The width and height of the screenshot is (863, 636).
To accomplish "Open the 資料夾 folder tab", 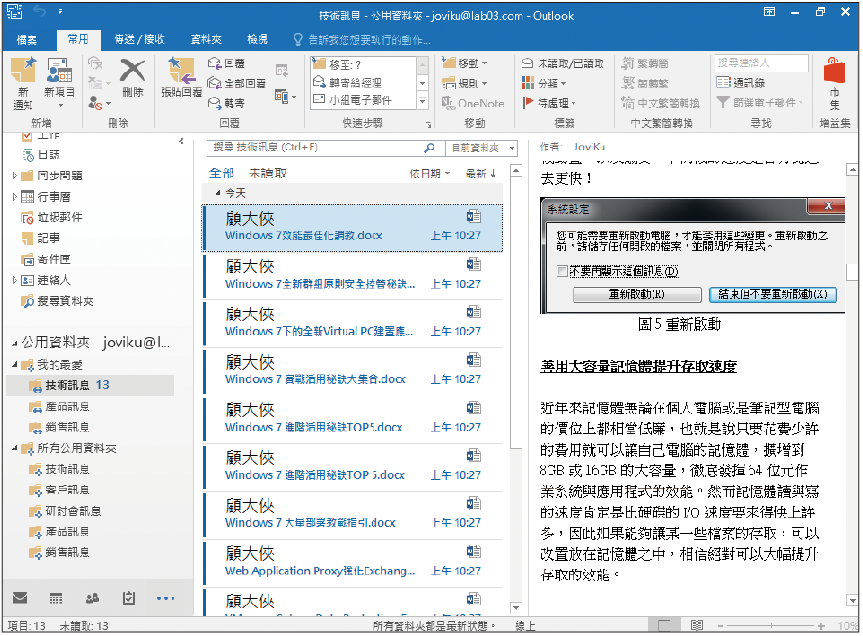I will click(206, 39).
